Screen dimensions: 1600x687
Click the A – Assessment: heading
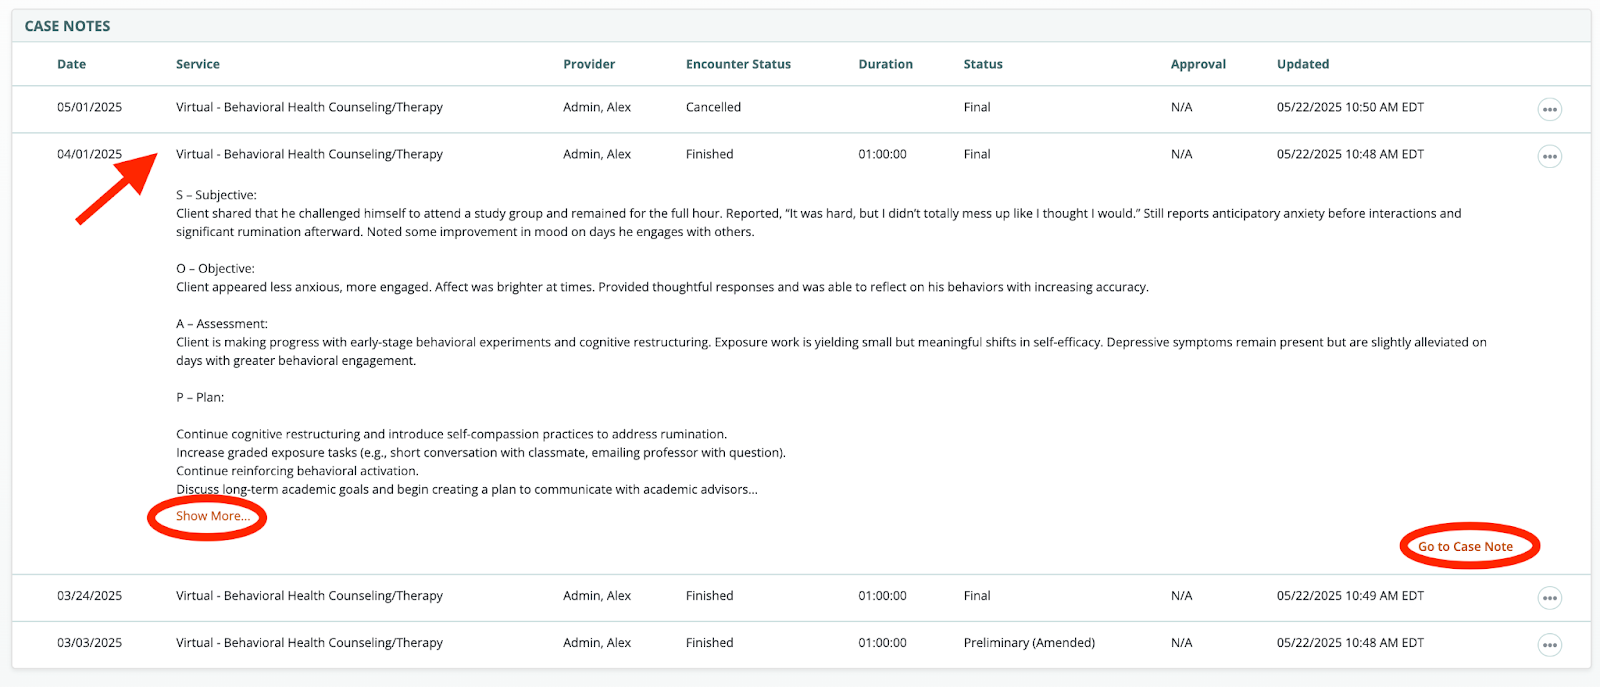click(x=222, y=324)
